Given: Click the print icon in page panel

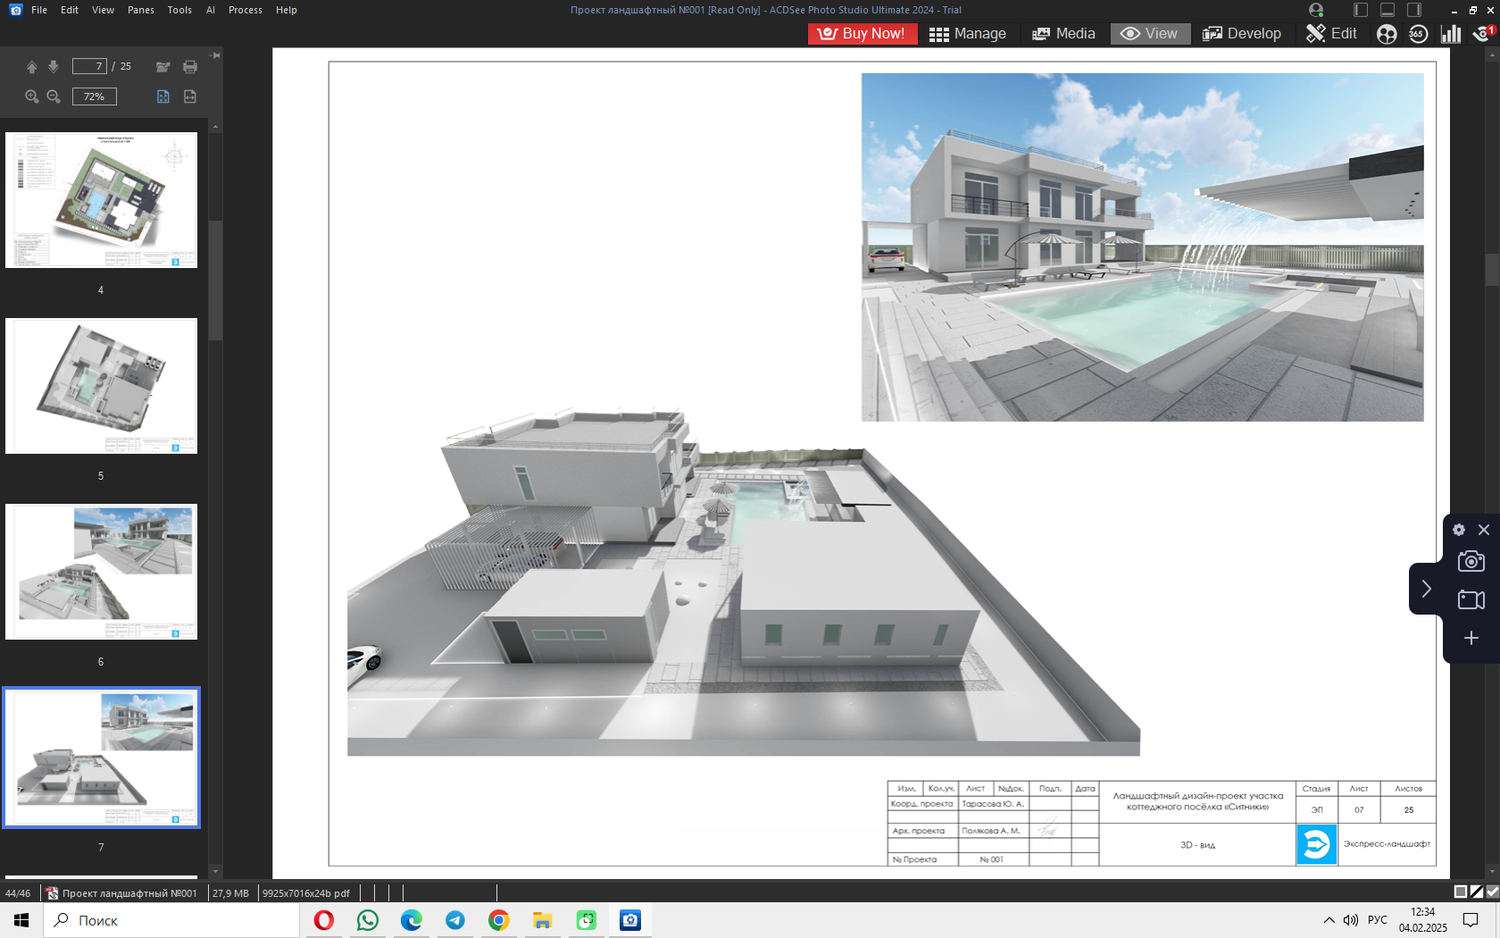Looking at the screenshot, I should (190, 67).
